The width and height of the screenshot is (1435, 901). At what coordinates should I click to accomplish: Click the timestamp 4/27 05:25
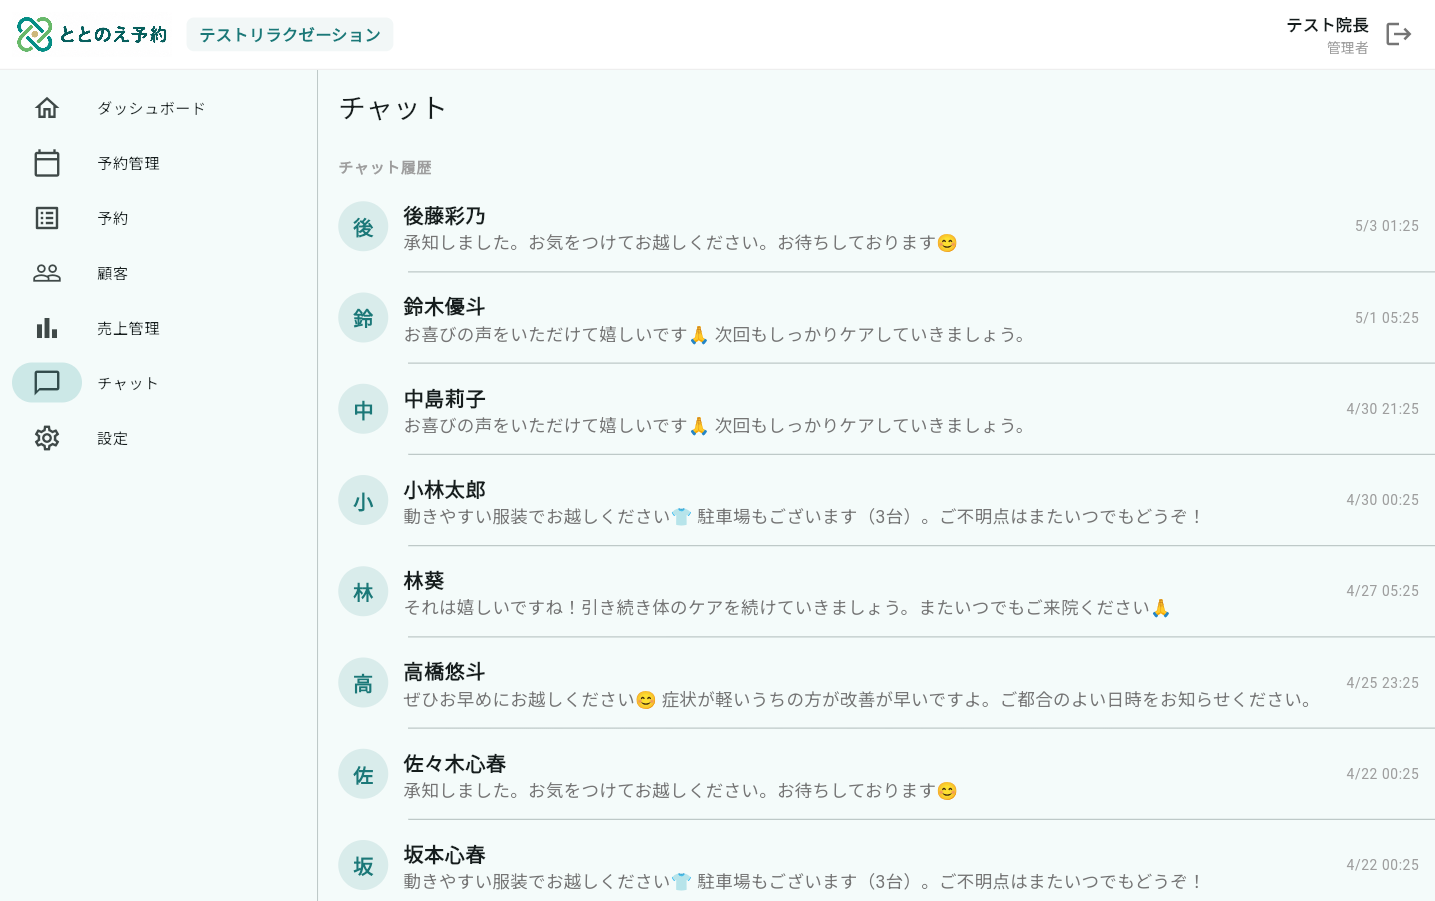pos(1382,591)
